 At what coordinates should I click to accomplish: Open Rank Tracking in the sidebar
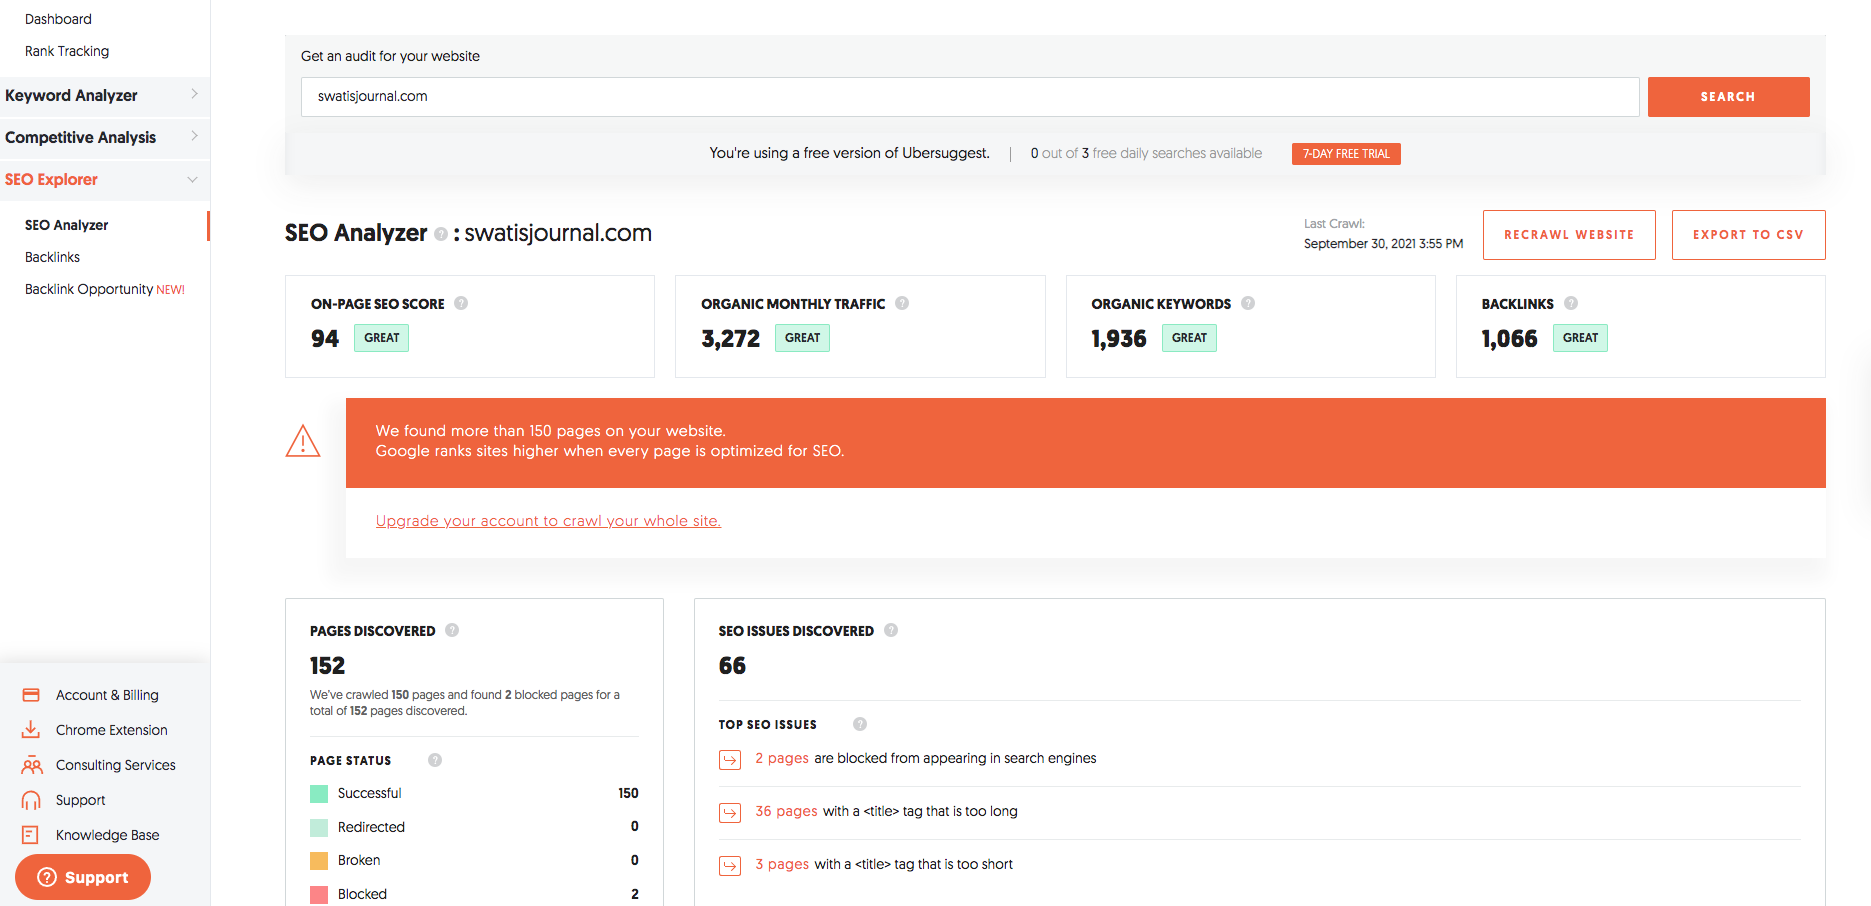click(x=67, y=51)
